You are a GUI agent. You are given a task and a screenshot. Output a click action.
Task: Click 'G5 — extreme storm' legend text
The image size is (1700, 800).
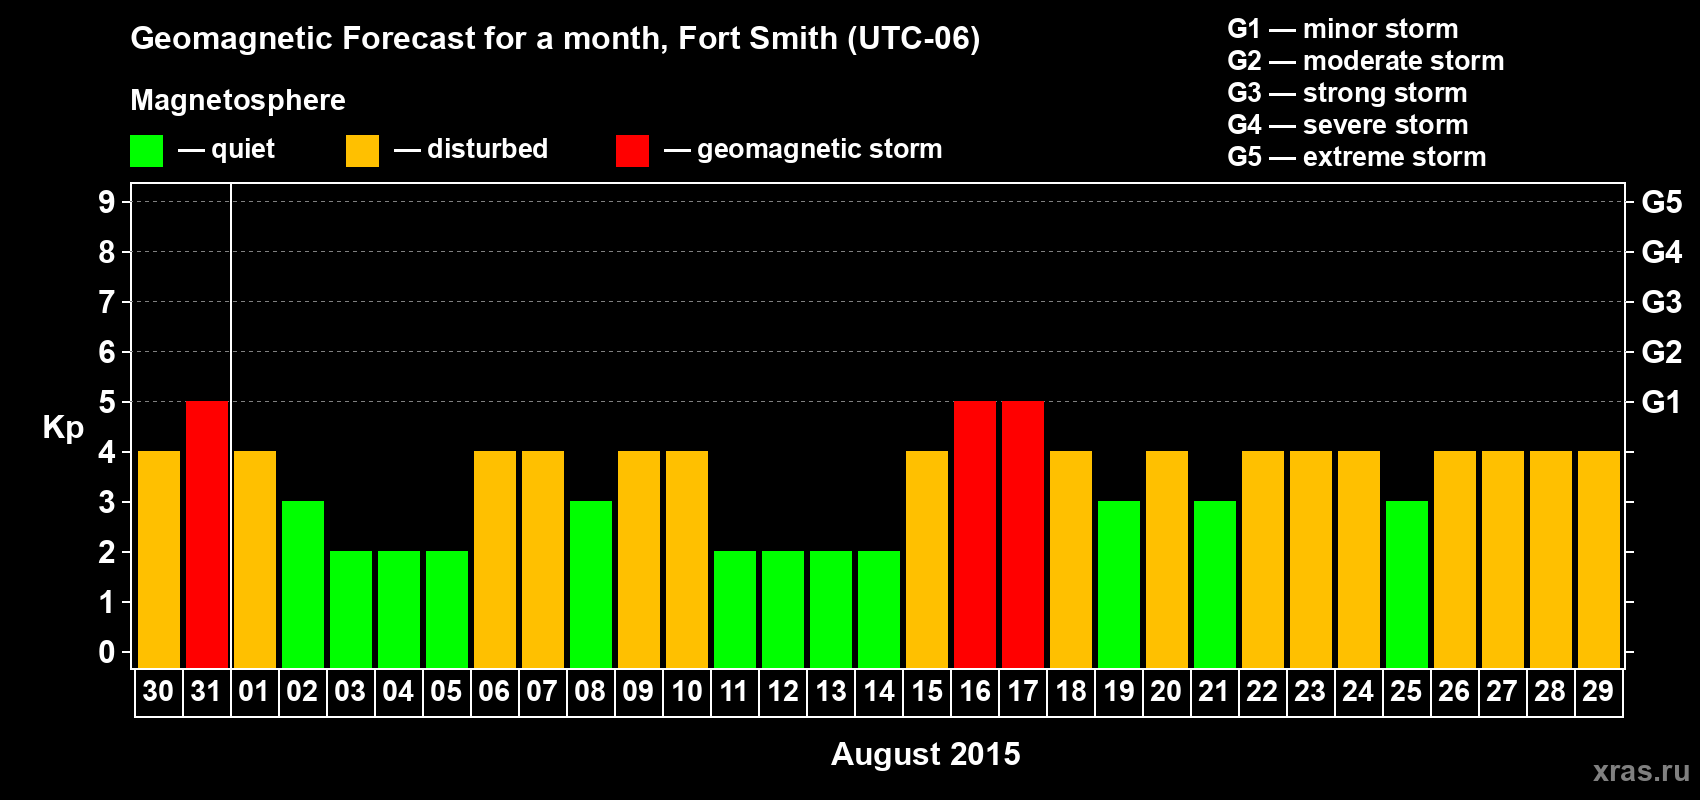1357,157
